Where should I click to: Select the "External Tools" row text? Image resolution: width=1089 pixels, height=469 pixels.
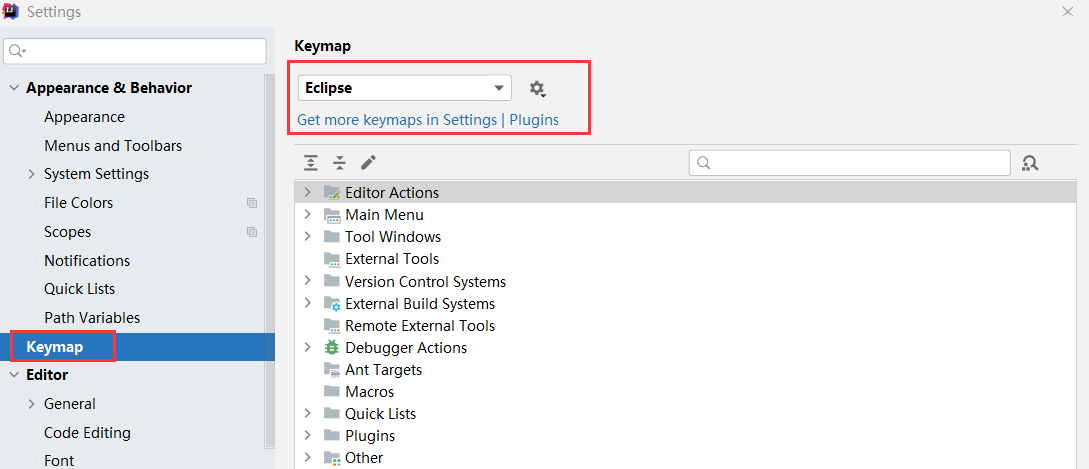[x=392, y=259]
